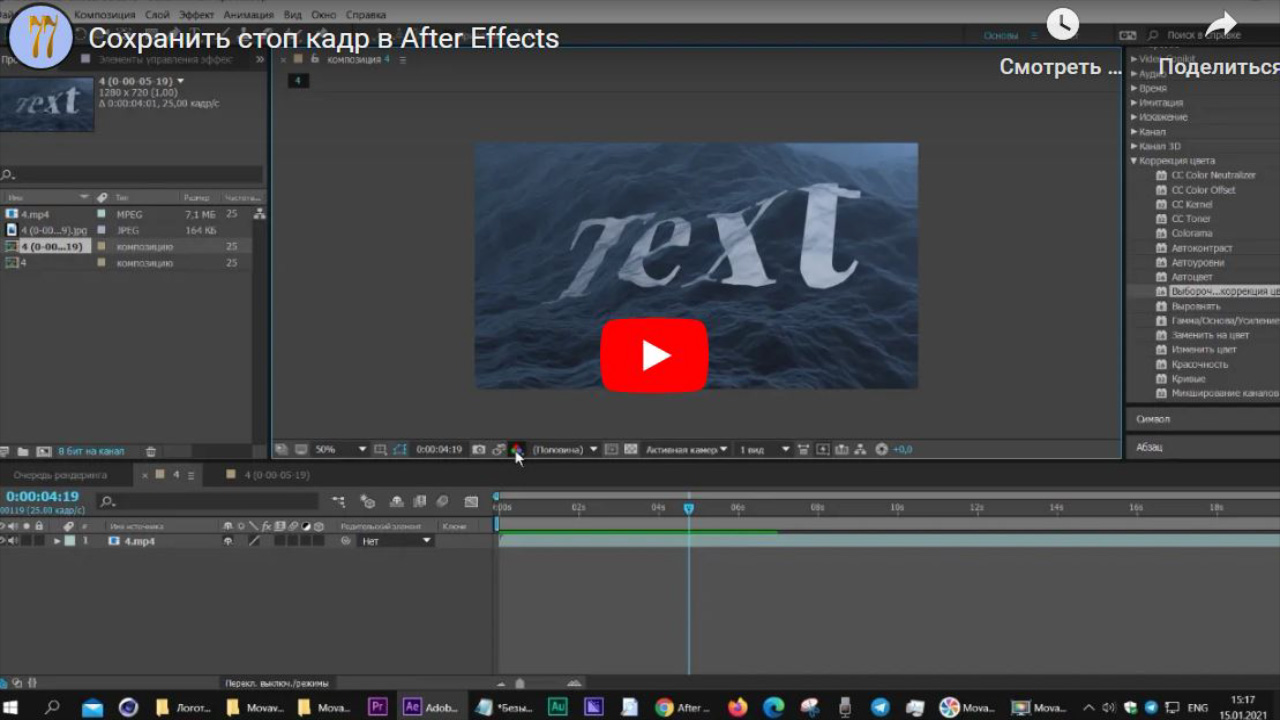Toggle always preview this view icon

pos(281,450)
